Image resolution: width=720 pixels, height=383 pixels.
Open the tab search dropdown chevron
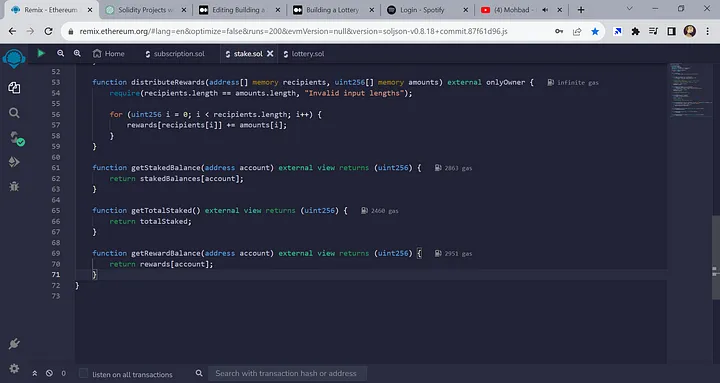pos(630,9)
